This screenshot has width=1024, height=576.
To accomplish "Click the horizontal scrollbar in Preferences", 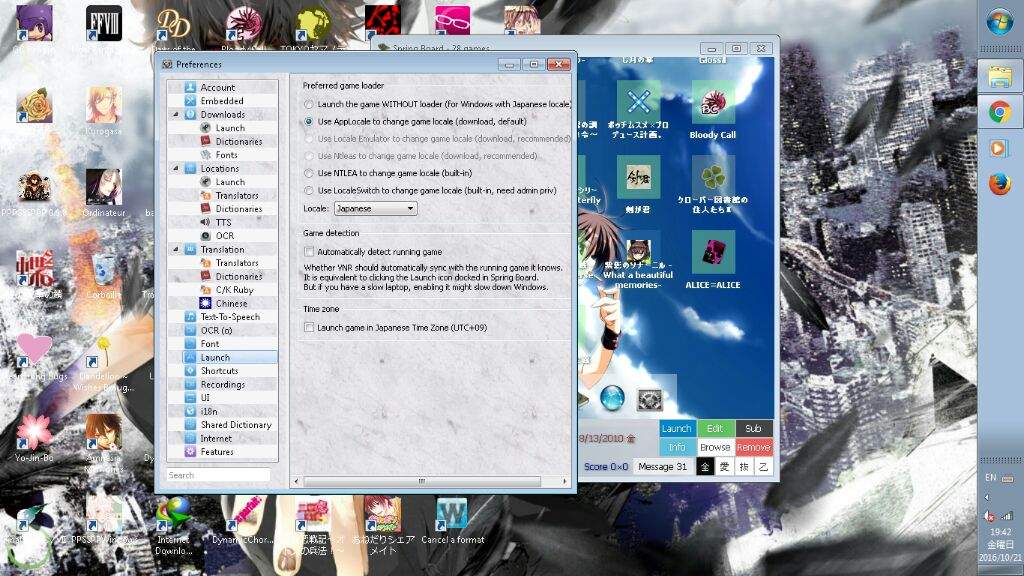I will [422, 481].
